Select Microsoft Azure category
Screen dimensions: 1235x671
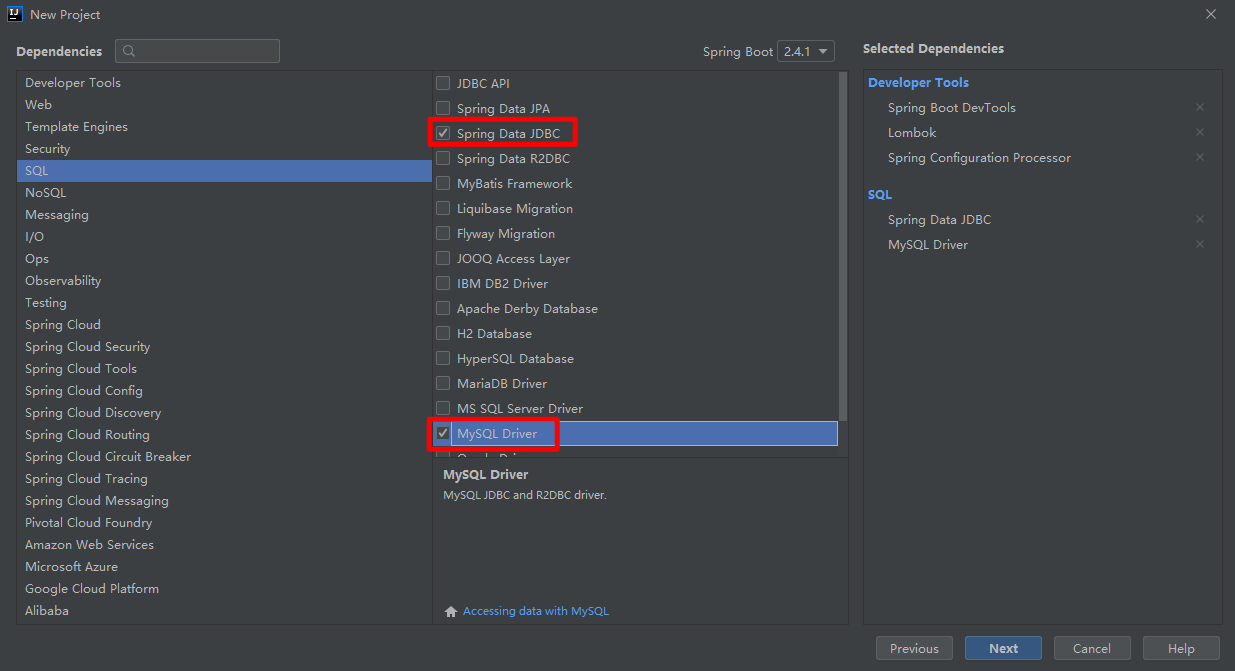[224, 566]
